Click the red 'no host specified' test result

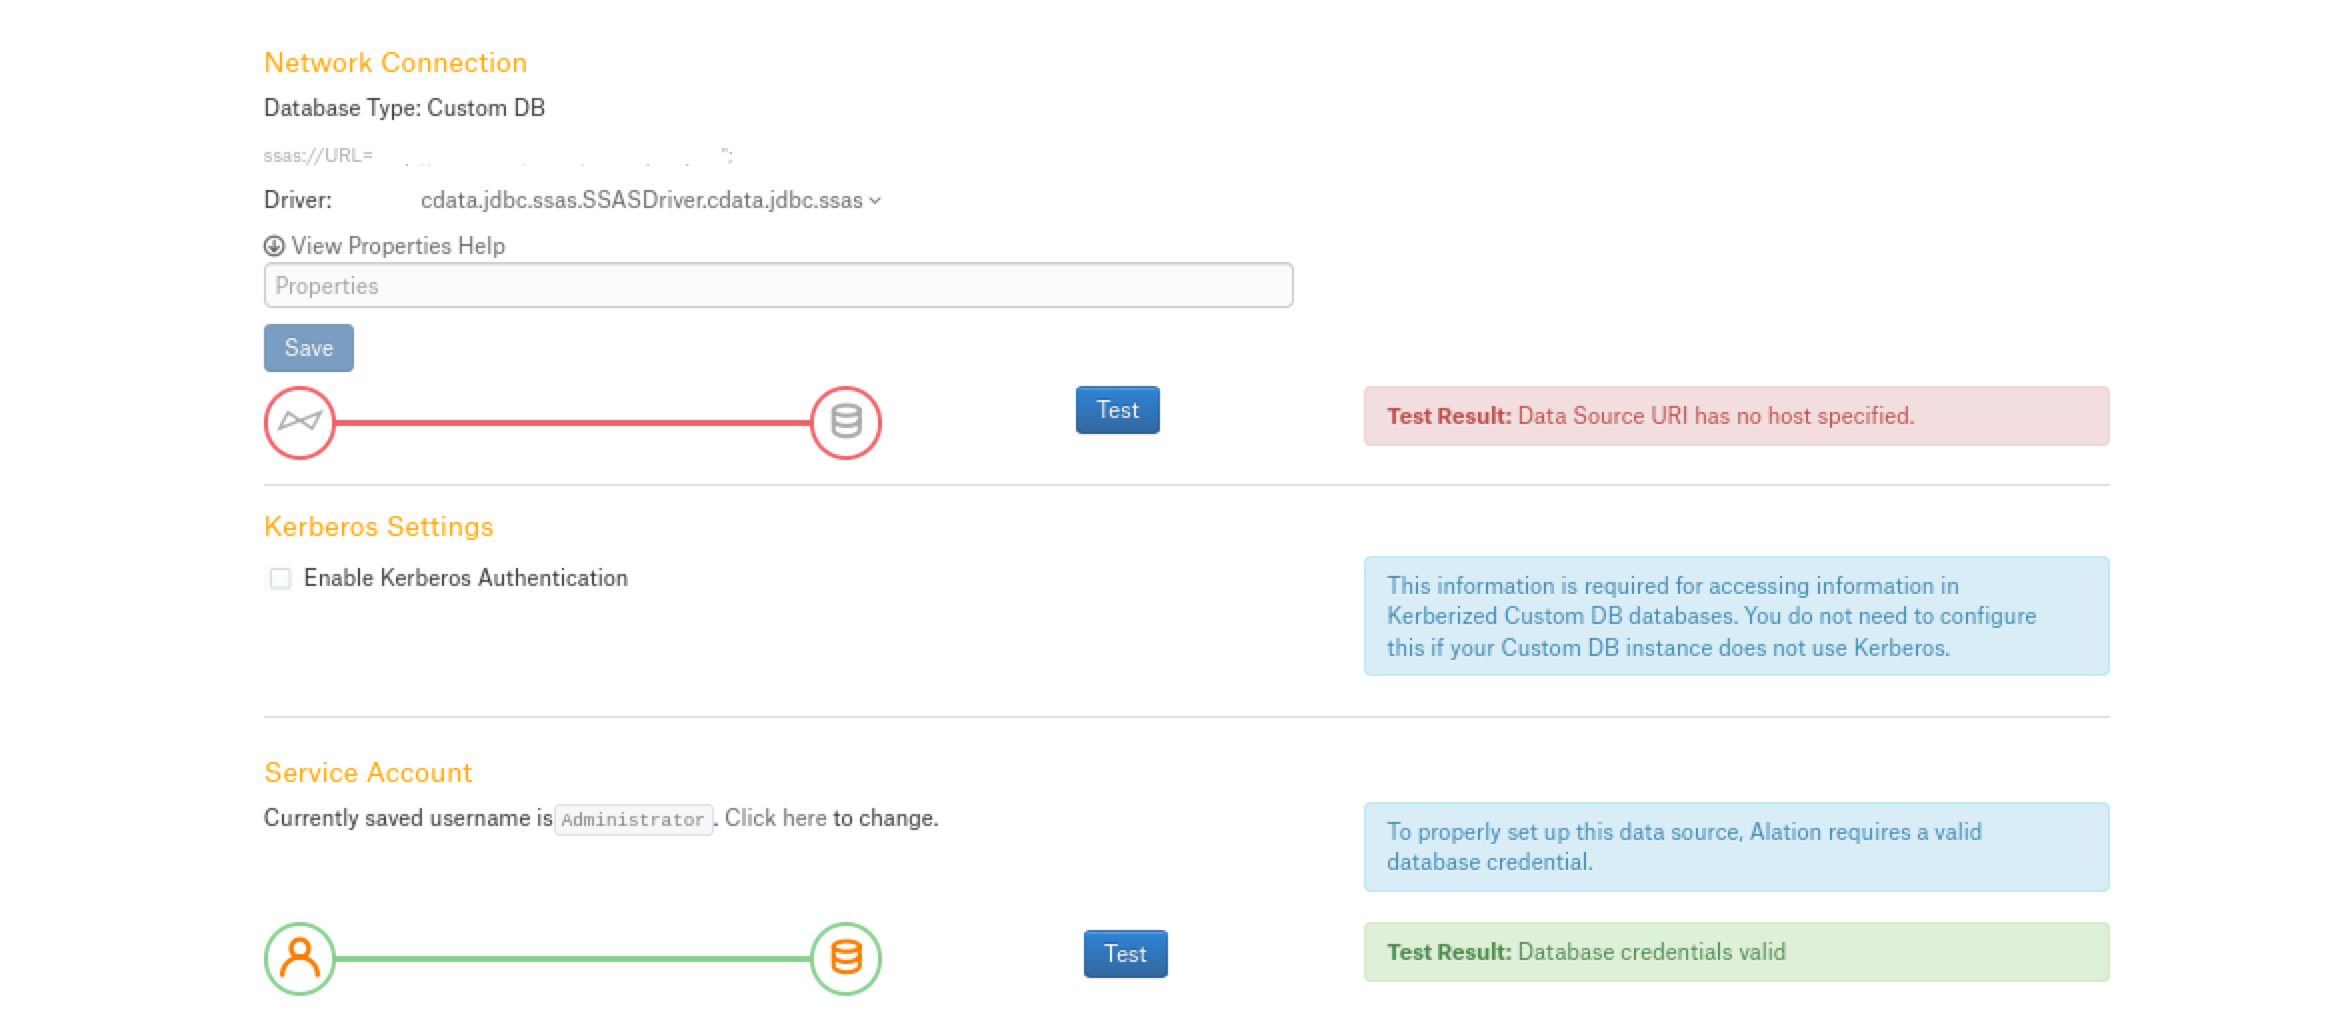pos(1736,416)
